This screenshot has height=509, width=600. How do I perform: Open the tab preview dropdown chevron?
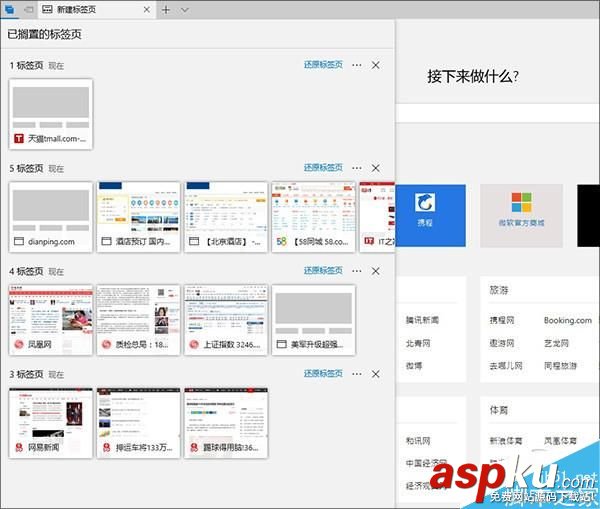coord(184,10)
